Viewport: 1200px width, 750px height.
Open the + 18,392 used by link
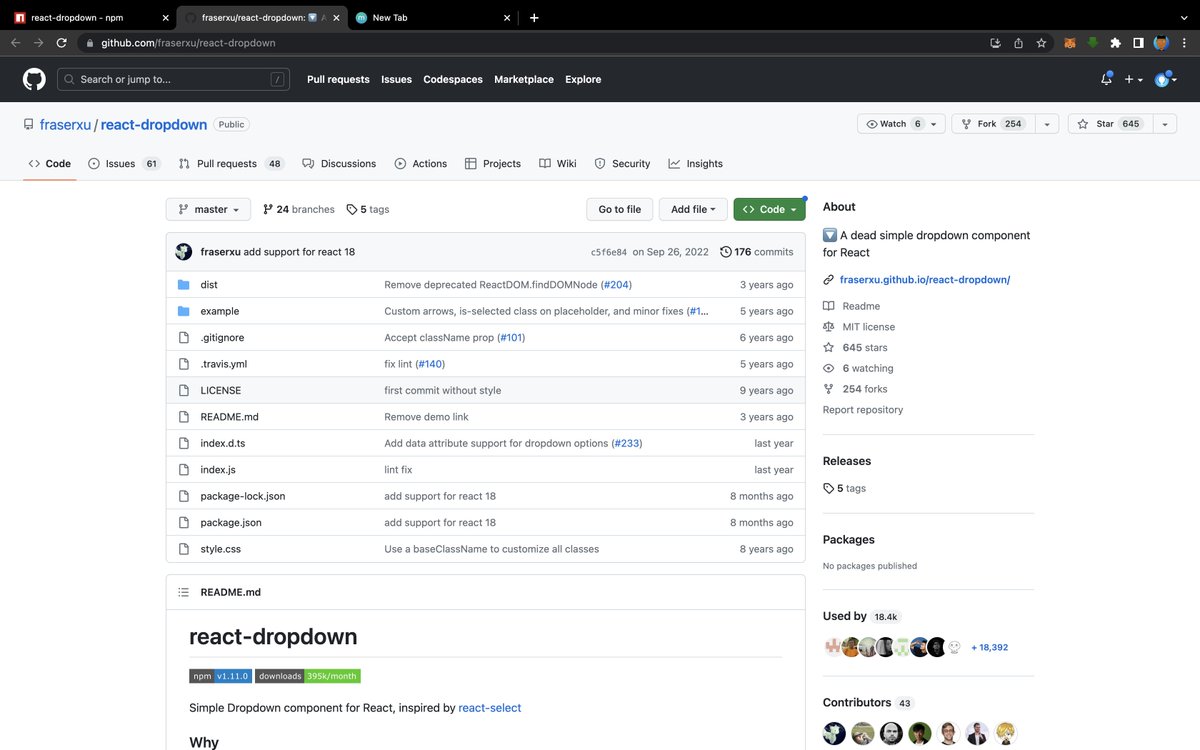tap(989, 647)
